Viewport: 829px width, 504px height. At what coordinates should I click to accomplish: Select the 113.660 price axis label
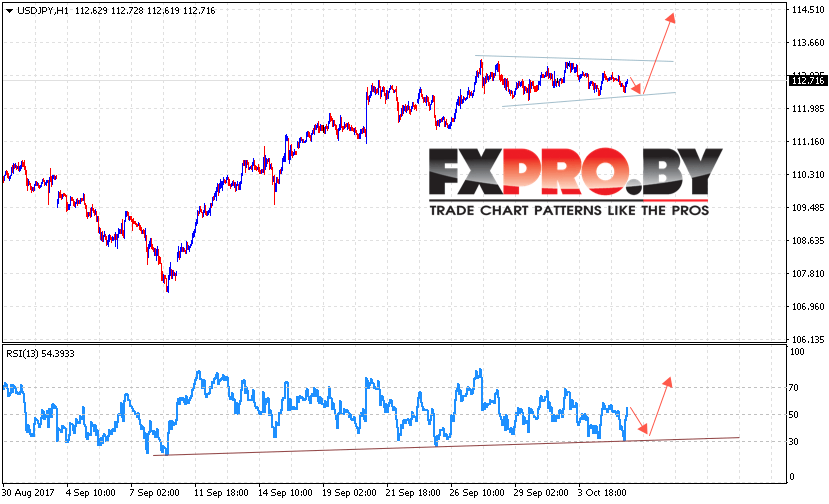807,43
